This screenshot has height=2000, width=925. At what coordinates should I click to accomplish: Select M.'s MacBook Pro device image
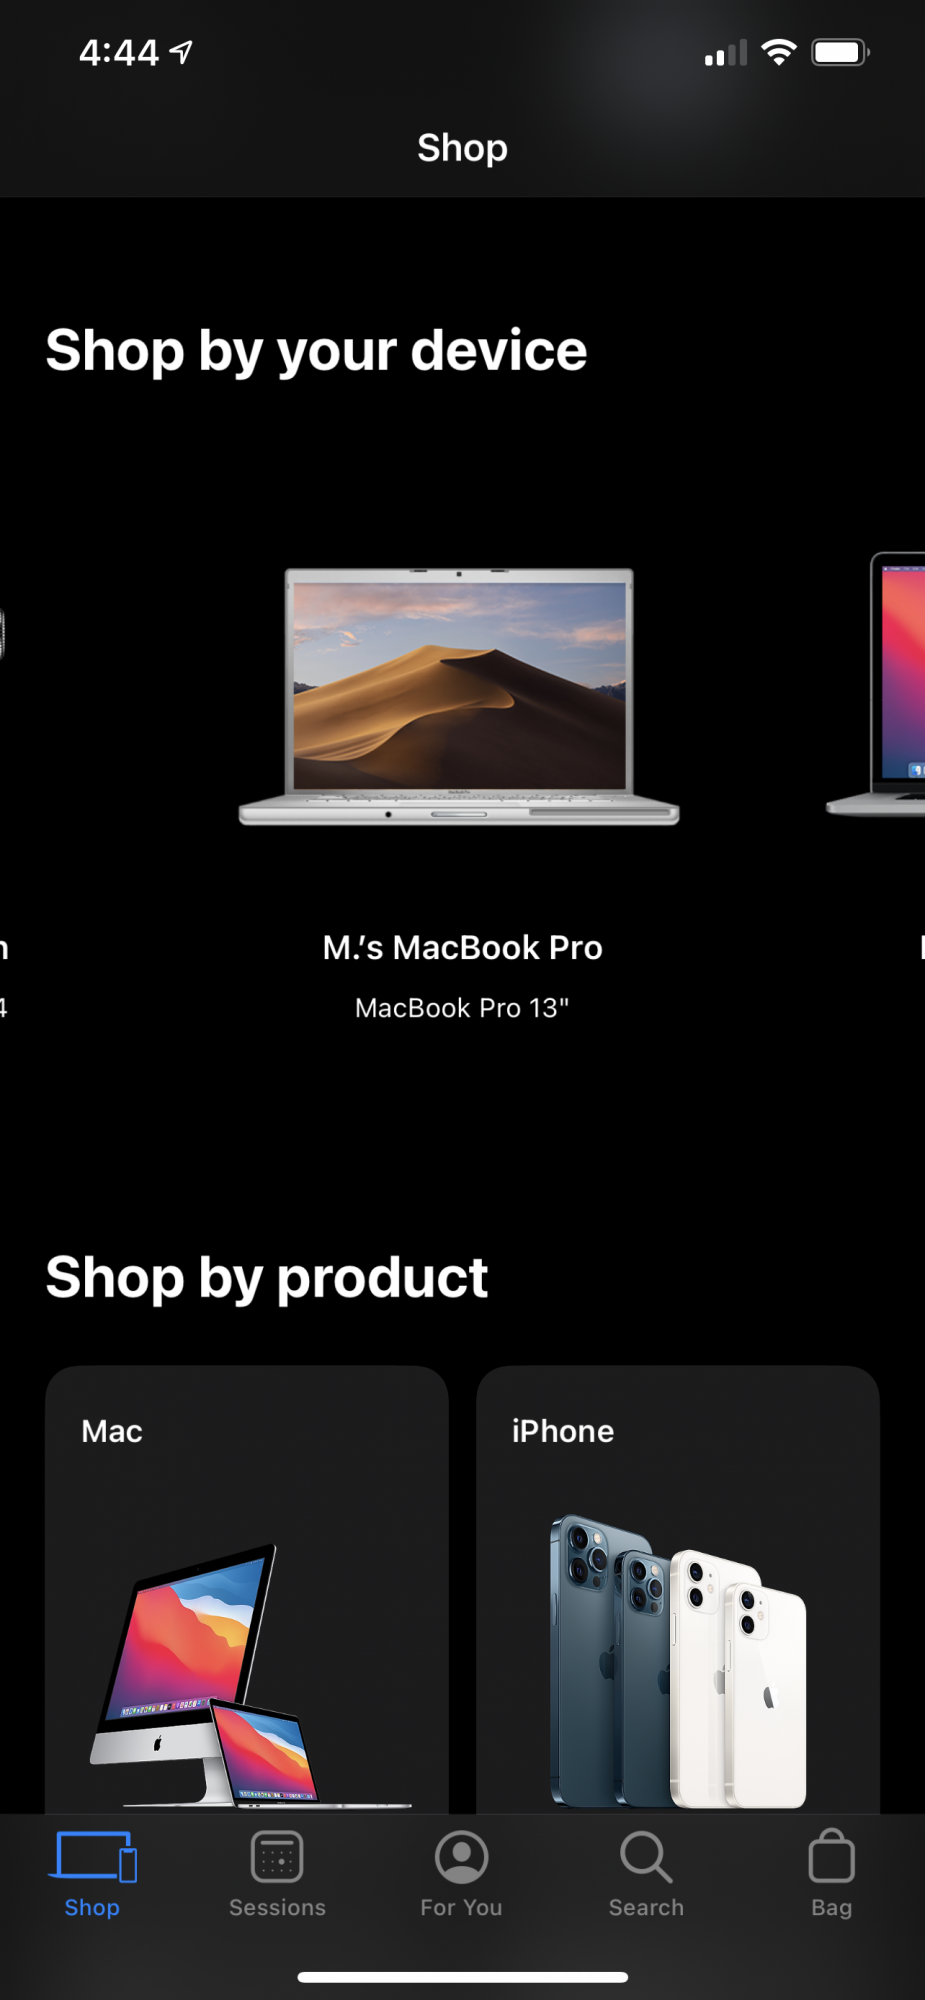[459, 697]
